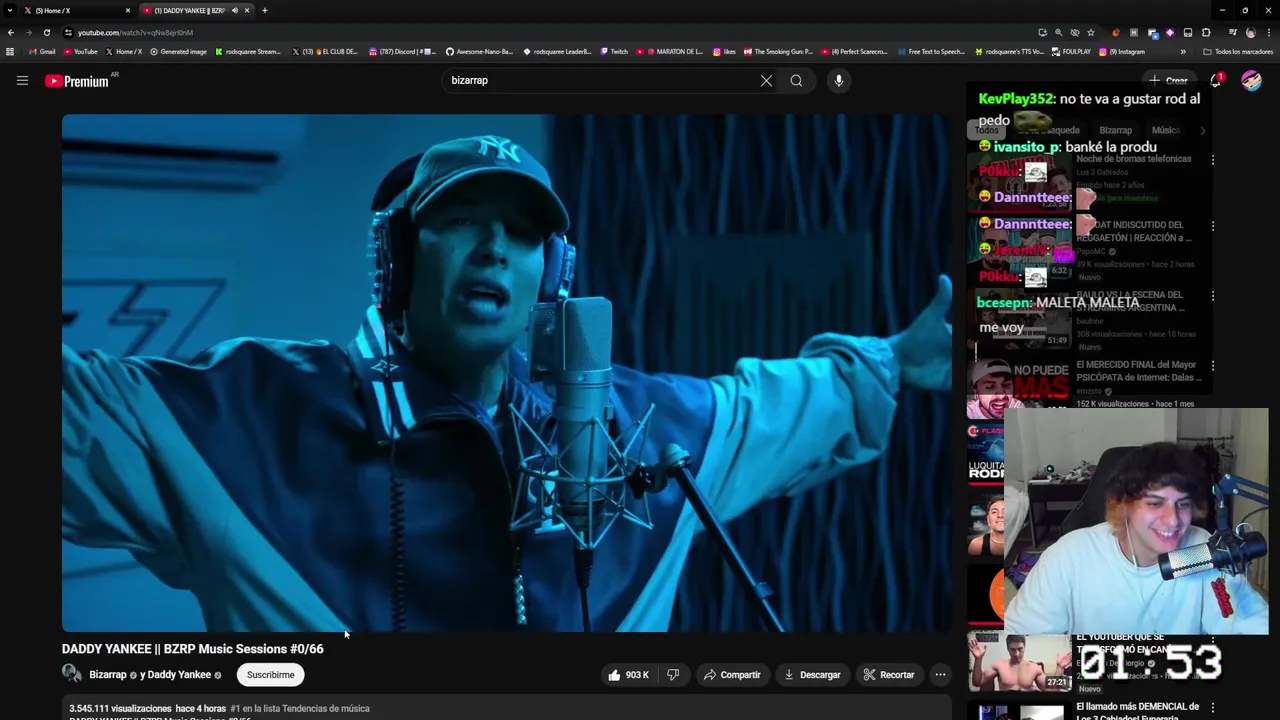Open the YouTube hamburger guide menu

click(22, 81)
